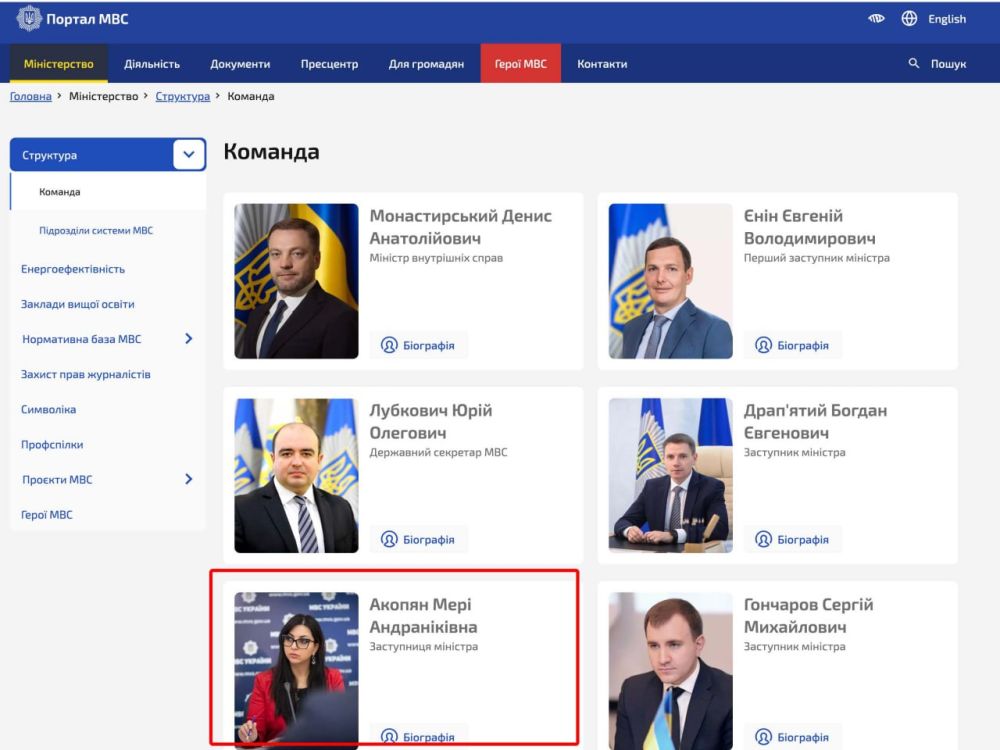Collapse the Структура sidebar dropdown

188,154
